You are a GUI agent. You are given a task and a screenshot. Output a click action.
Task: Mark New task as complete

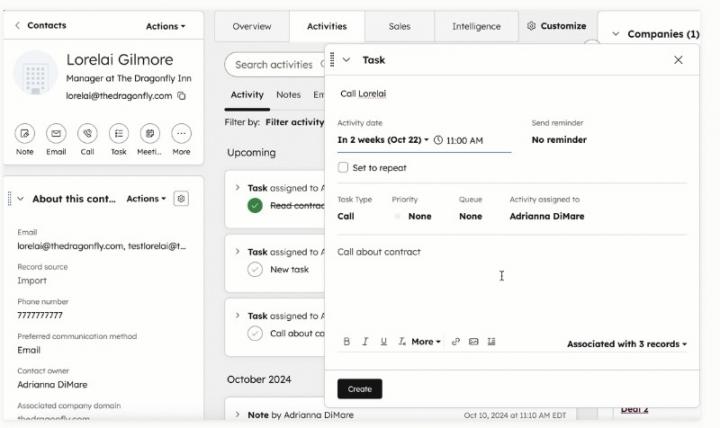point(255,269)
